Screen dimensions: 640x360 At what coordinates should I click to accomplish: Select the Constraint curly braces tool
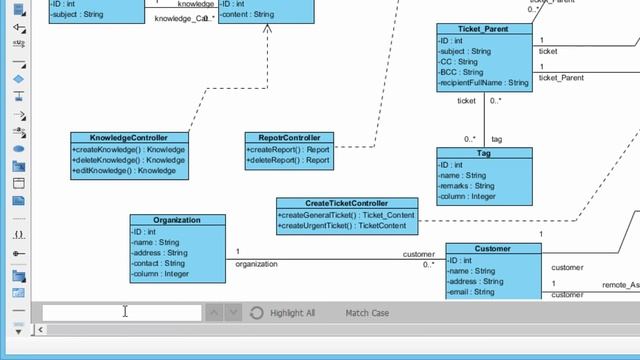[19, 235]
